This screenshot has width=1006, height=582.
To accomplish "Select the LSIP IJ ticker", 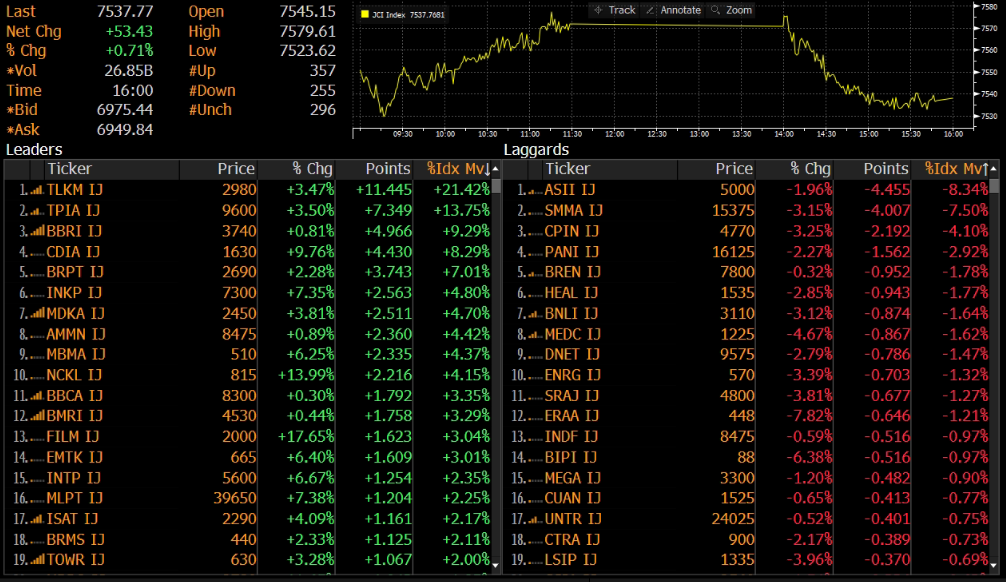I will pos(570,560).
